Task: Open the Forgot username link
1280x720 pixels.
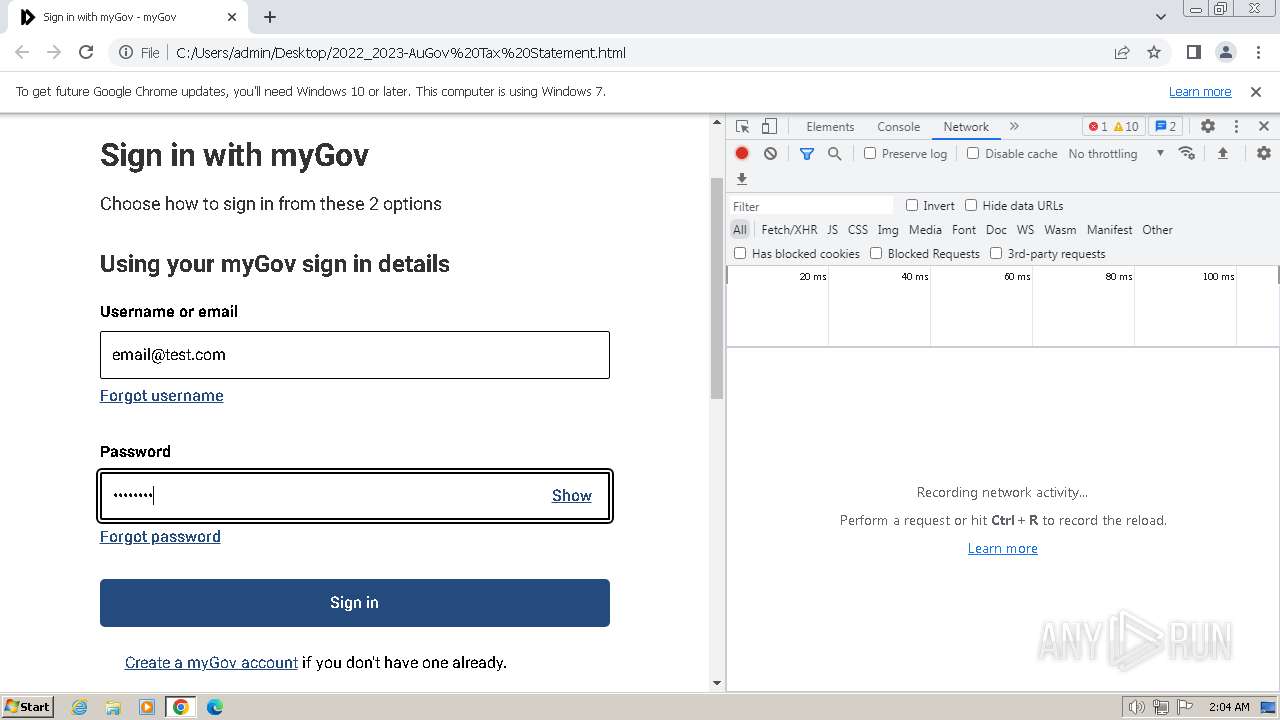Action: point(162,395)
